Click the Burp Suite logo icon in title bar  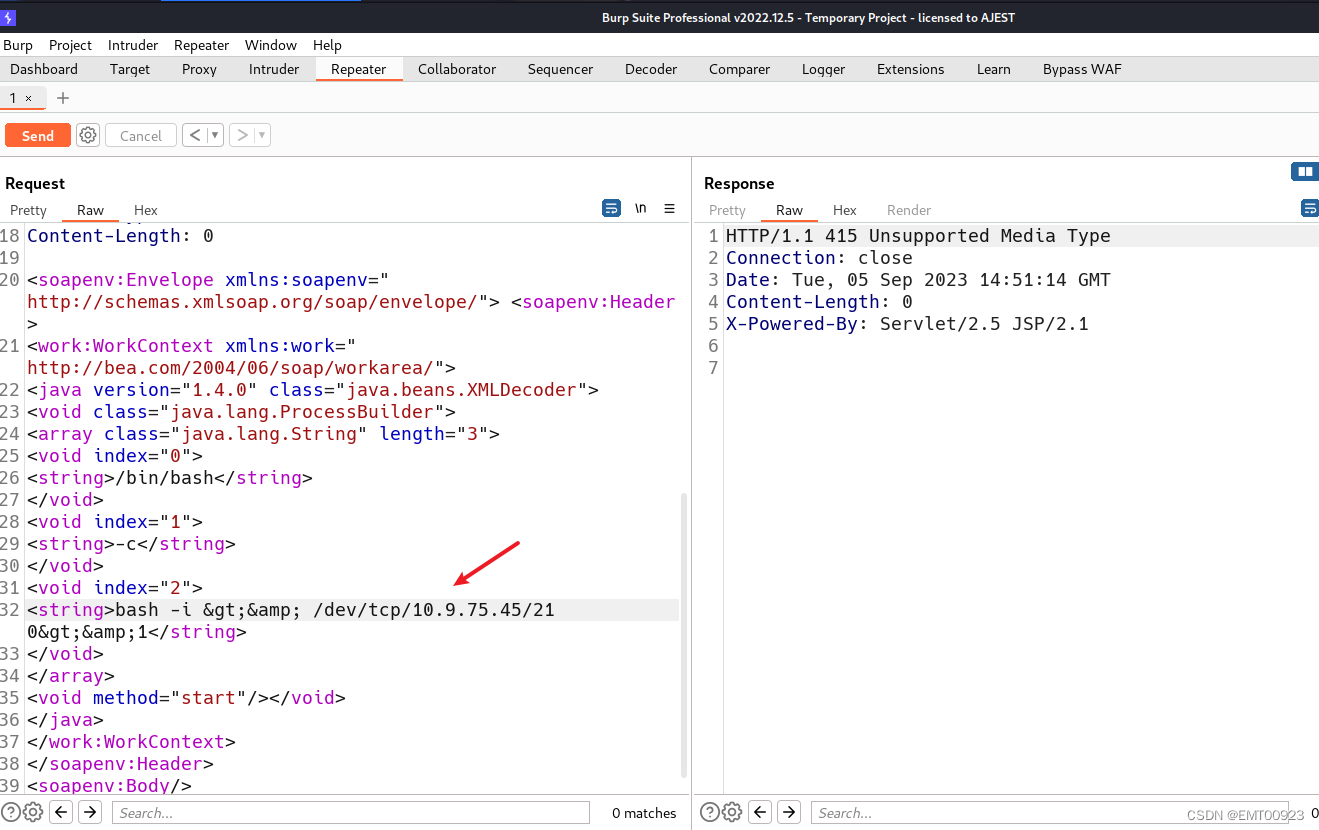tap(9, 17)
